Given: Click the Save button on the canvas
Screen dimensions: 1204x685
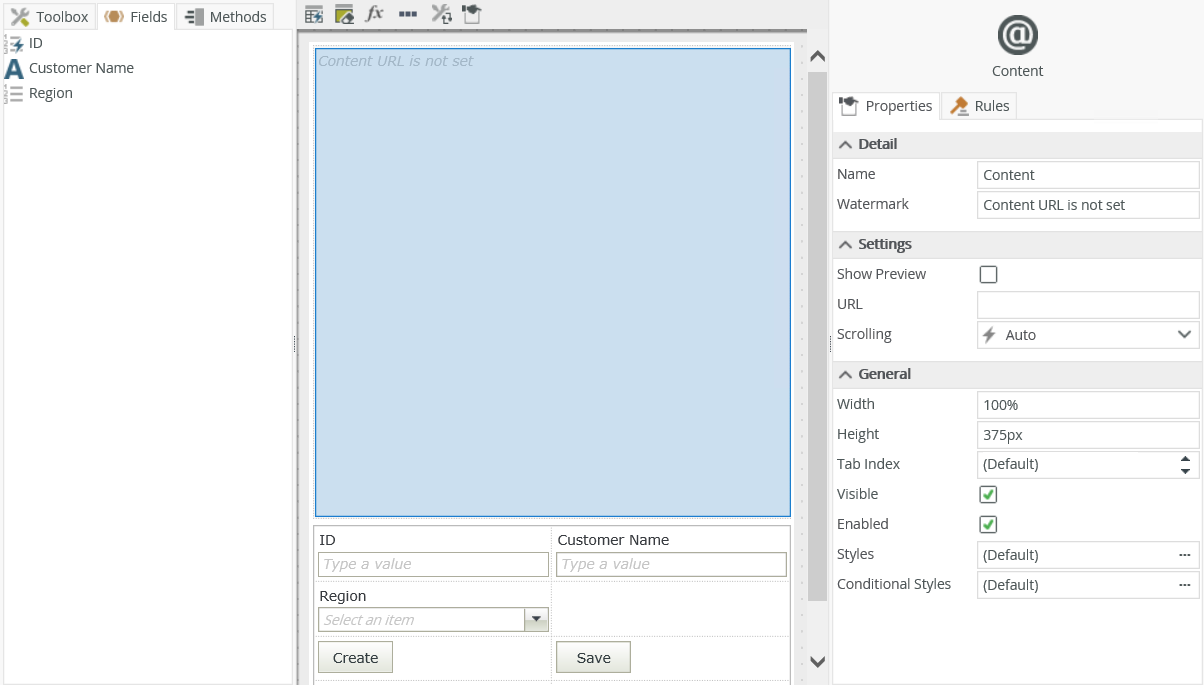Looking at the screenshot, I should [593, 657].
